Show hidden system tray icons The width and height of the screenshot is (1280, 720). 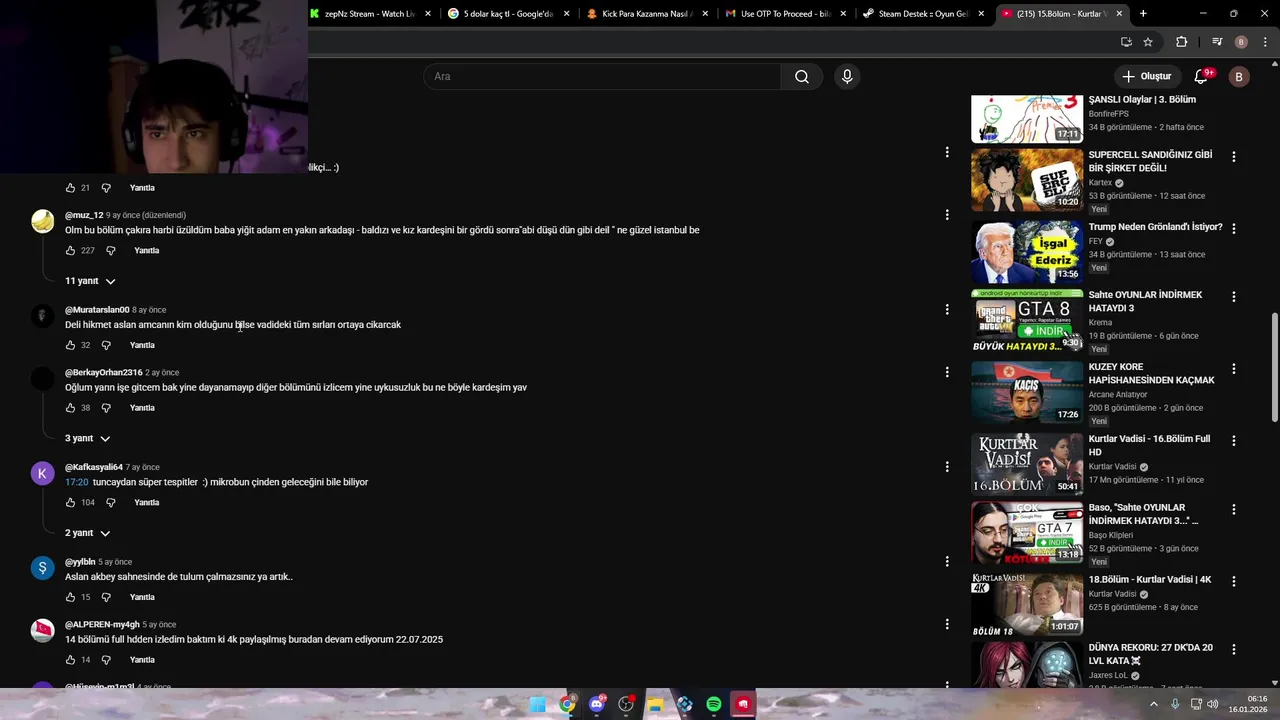coord(1154,704)
